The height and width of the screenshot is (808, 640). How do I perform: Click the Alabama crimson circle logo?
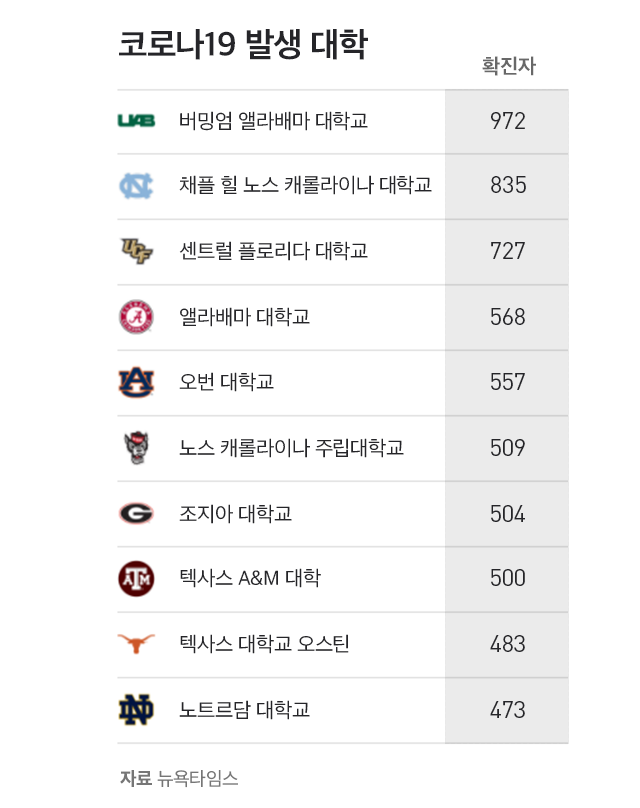pos(136,316)
